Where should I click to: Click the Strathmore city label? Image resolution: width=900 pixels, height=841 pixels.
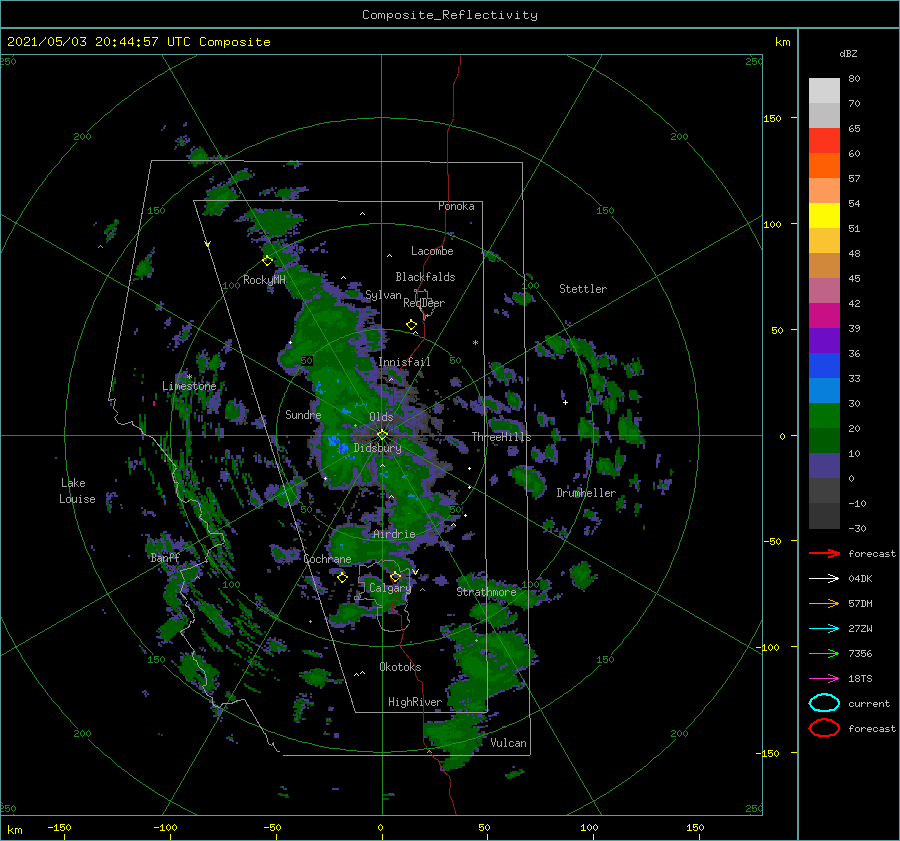click(486, 592)
